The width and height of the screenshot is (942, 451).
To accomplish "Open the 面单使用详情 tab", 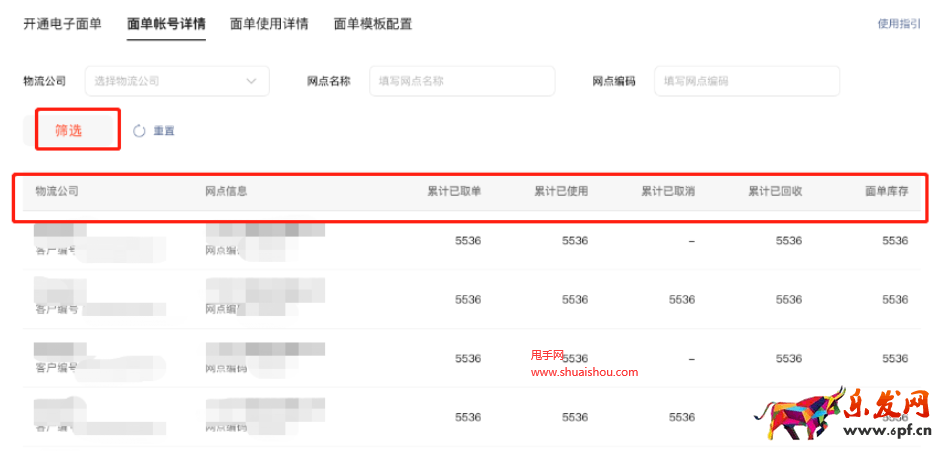I will (269, 24).
